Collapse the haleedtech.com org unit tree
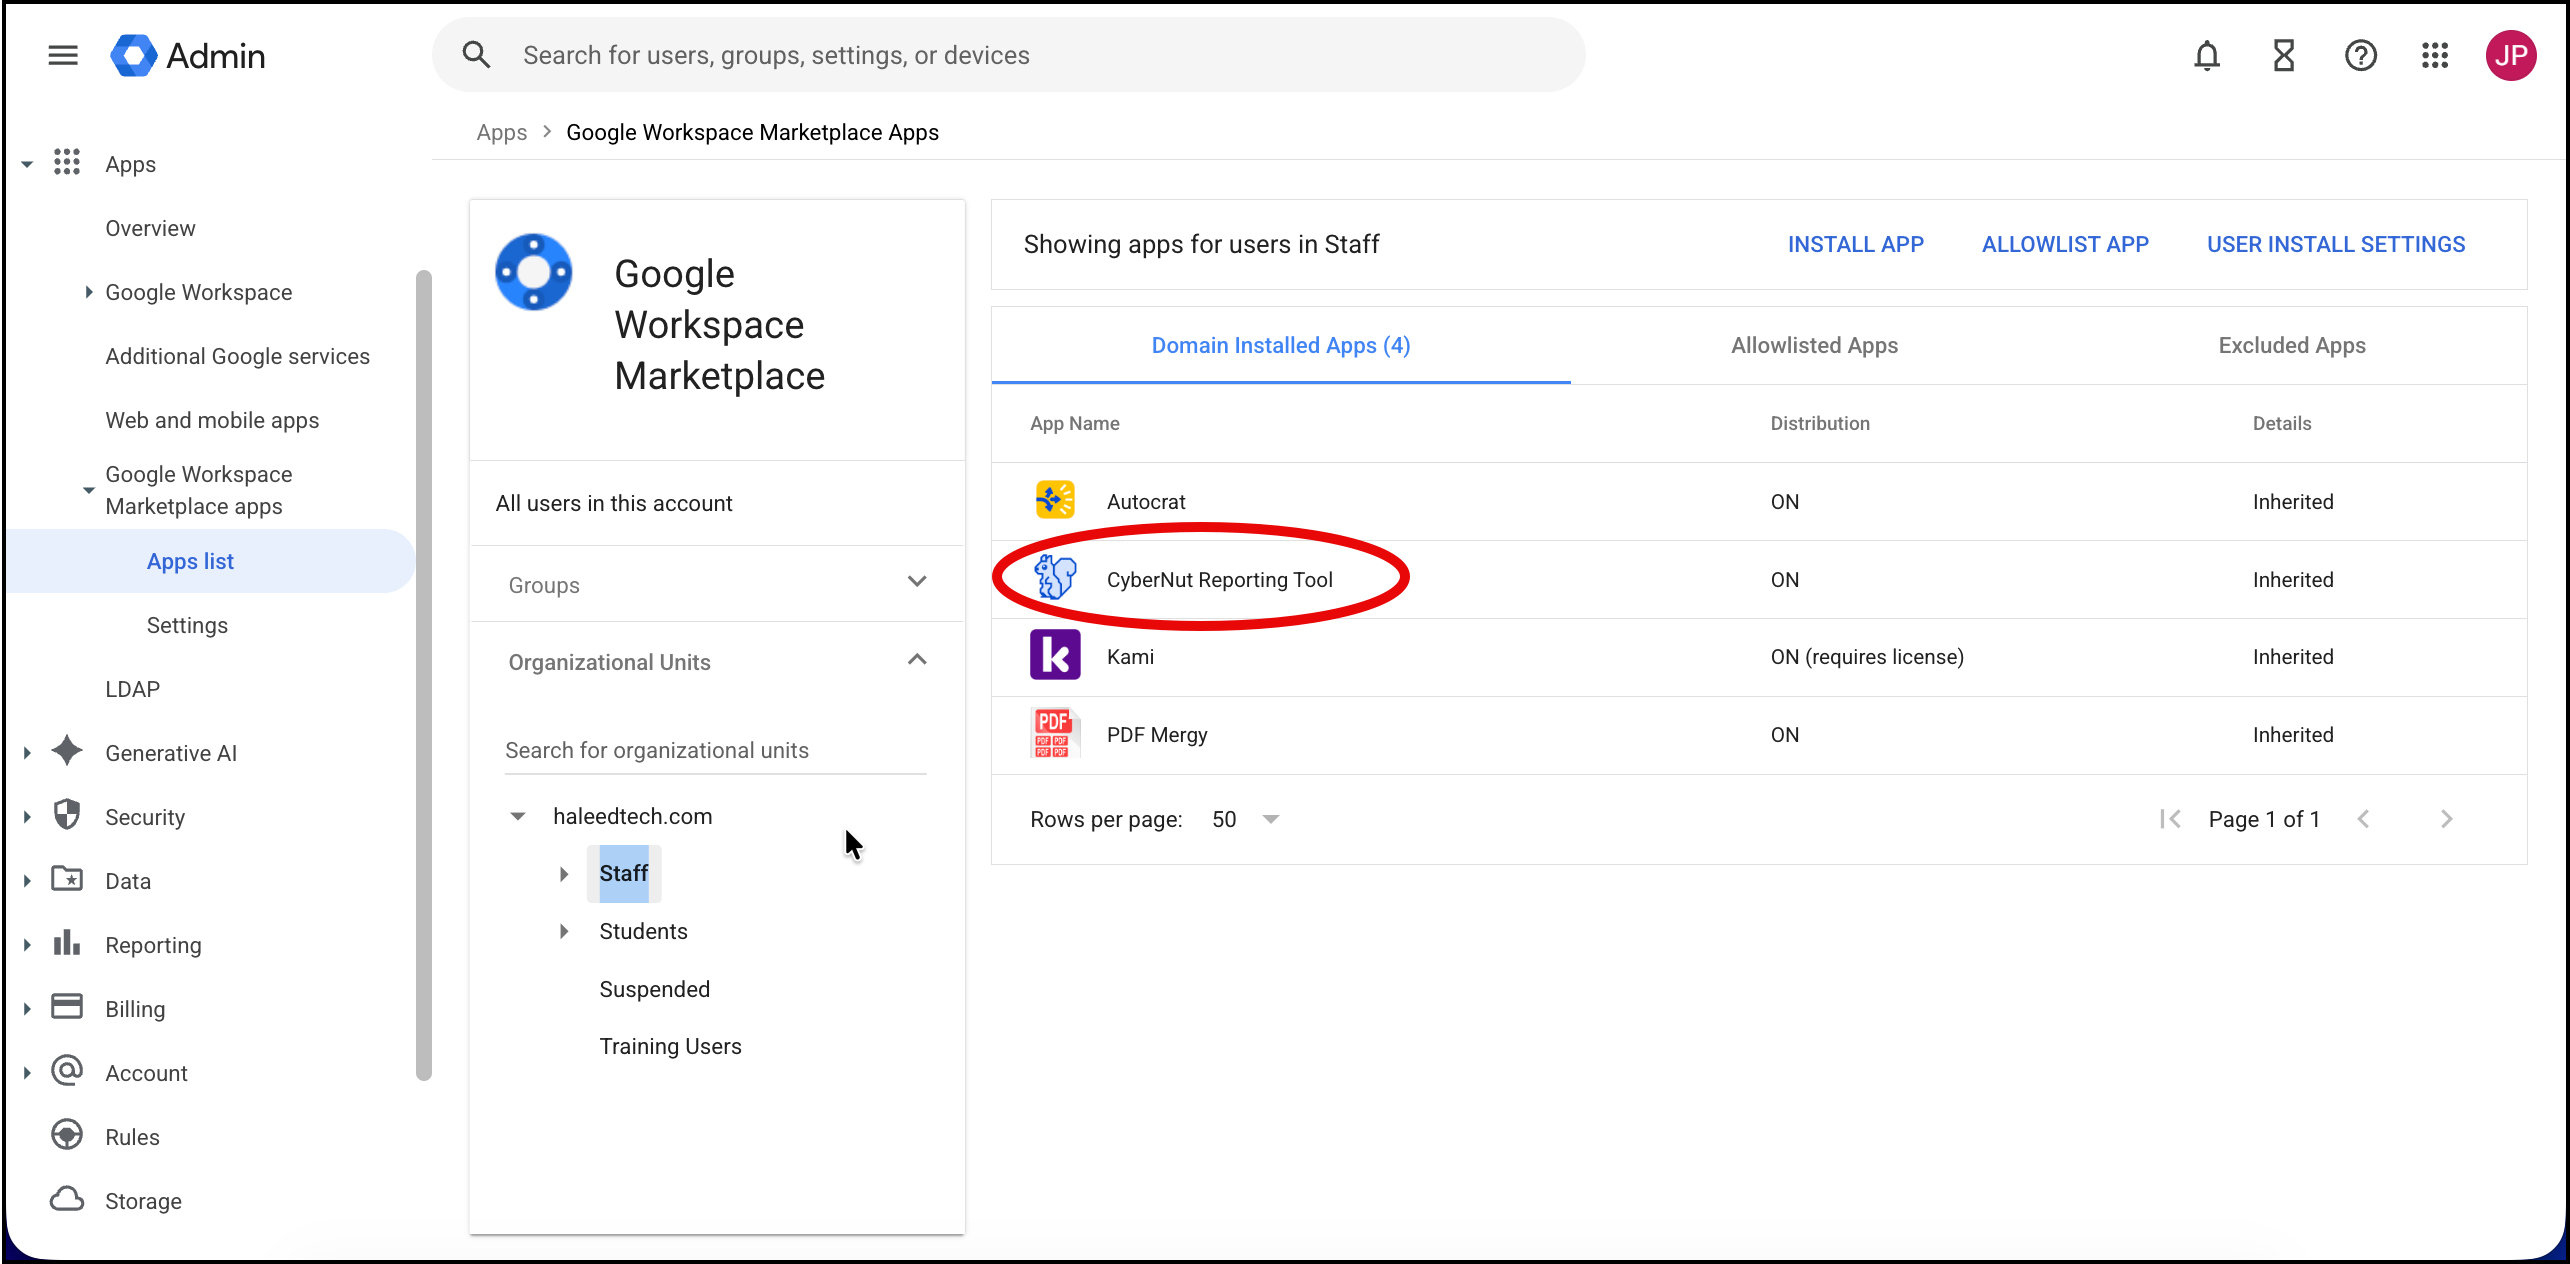Viewport: 2570px width, 1264px height. pyautogui.click(x=518, y=816)
